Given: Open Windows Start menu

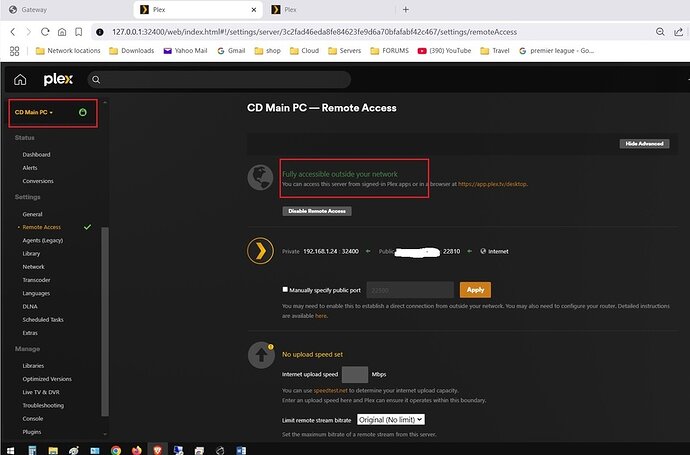Looking at the screenshot, I should tap(10, 450).
